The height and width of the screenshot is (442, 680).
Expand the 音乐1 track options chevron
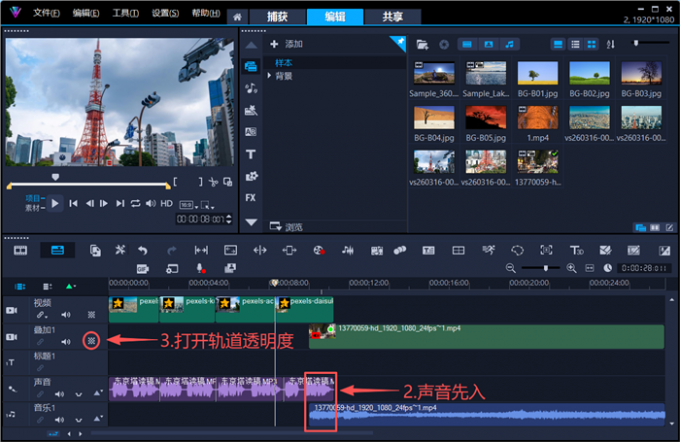(x=78, y=420)
